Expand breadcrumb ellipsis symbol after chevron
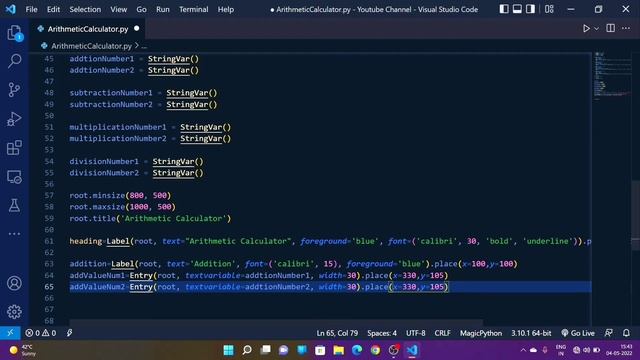 coord(144,46)
